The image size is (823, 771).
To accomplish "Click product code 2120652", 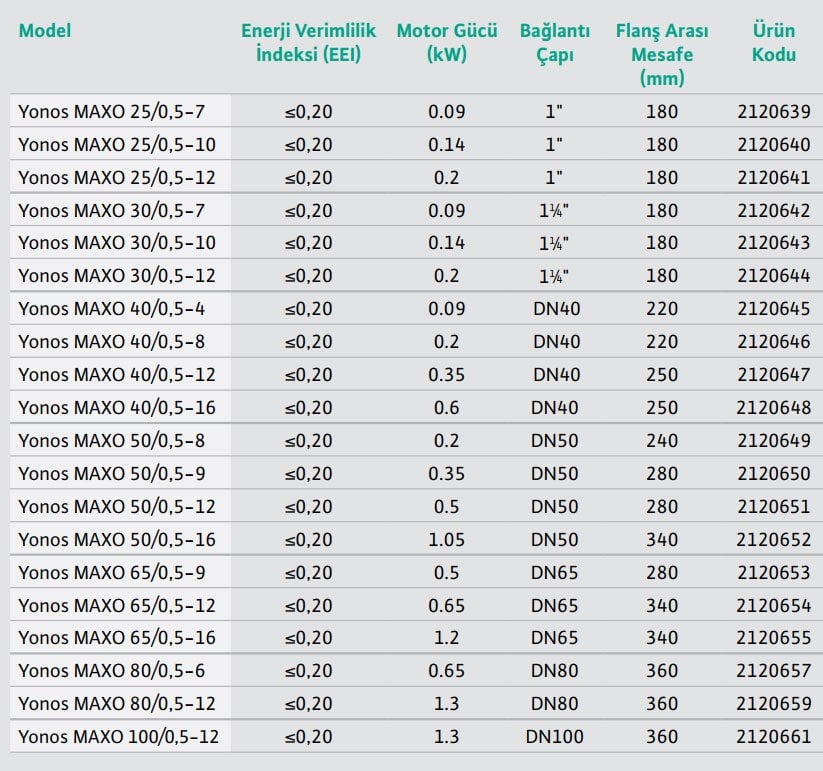I will (x=774, y=540).
